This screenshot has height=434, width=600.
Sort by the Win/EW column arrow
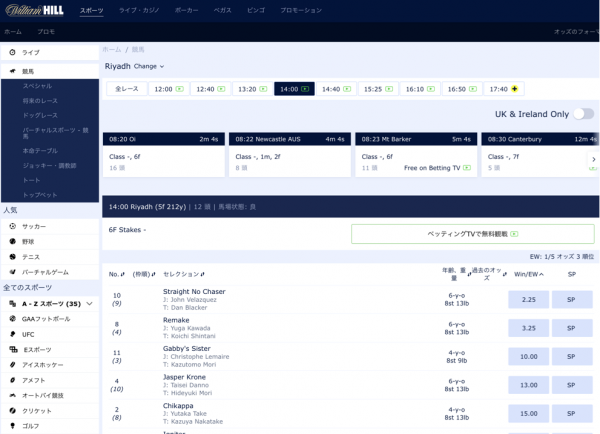[541, 274]
